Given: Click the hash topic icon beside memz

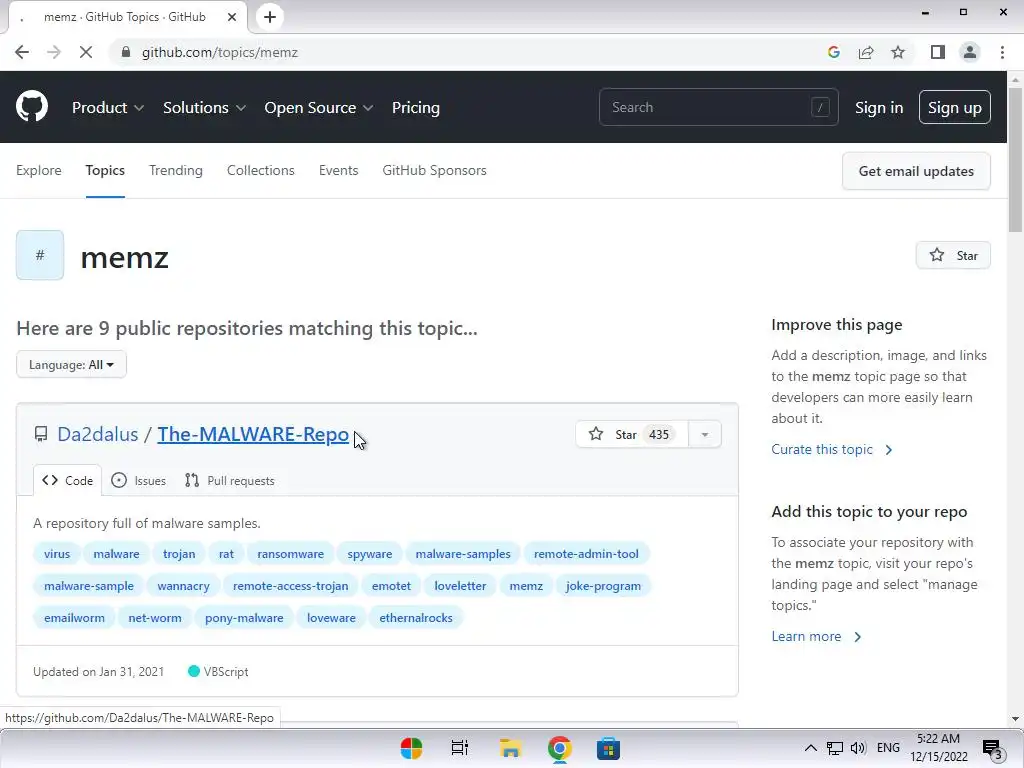Looking at the screenshot, I should (40, 255).
